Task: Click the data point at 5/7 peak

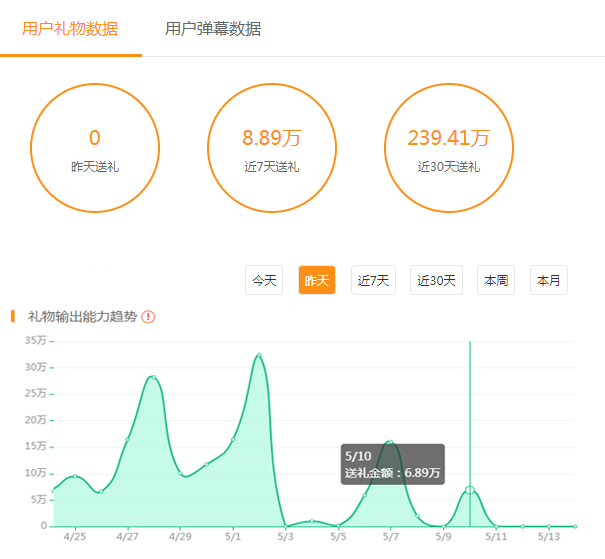Action: tap(391, 442)
